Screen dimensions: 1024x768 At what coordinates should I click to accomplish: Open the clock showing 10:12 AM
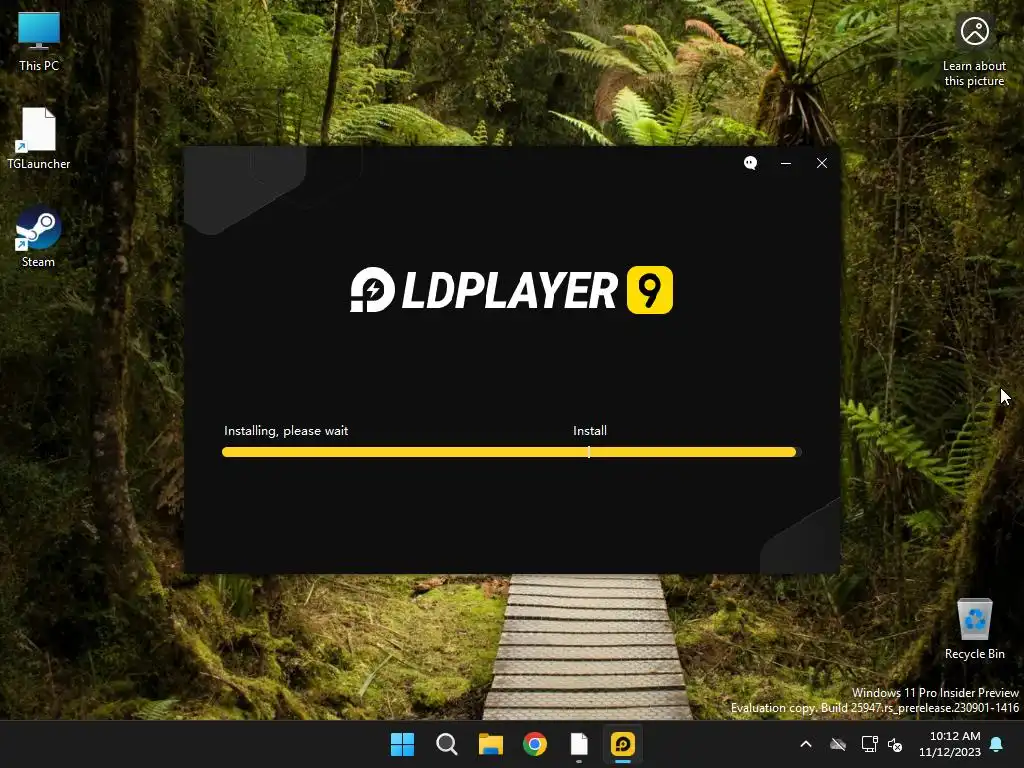(x=950, y=744)
